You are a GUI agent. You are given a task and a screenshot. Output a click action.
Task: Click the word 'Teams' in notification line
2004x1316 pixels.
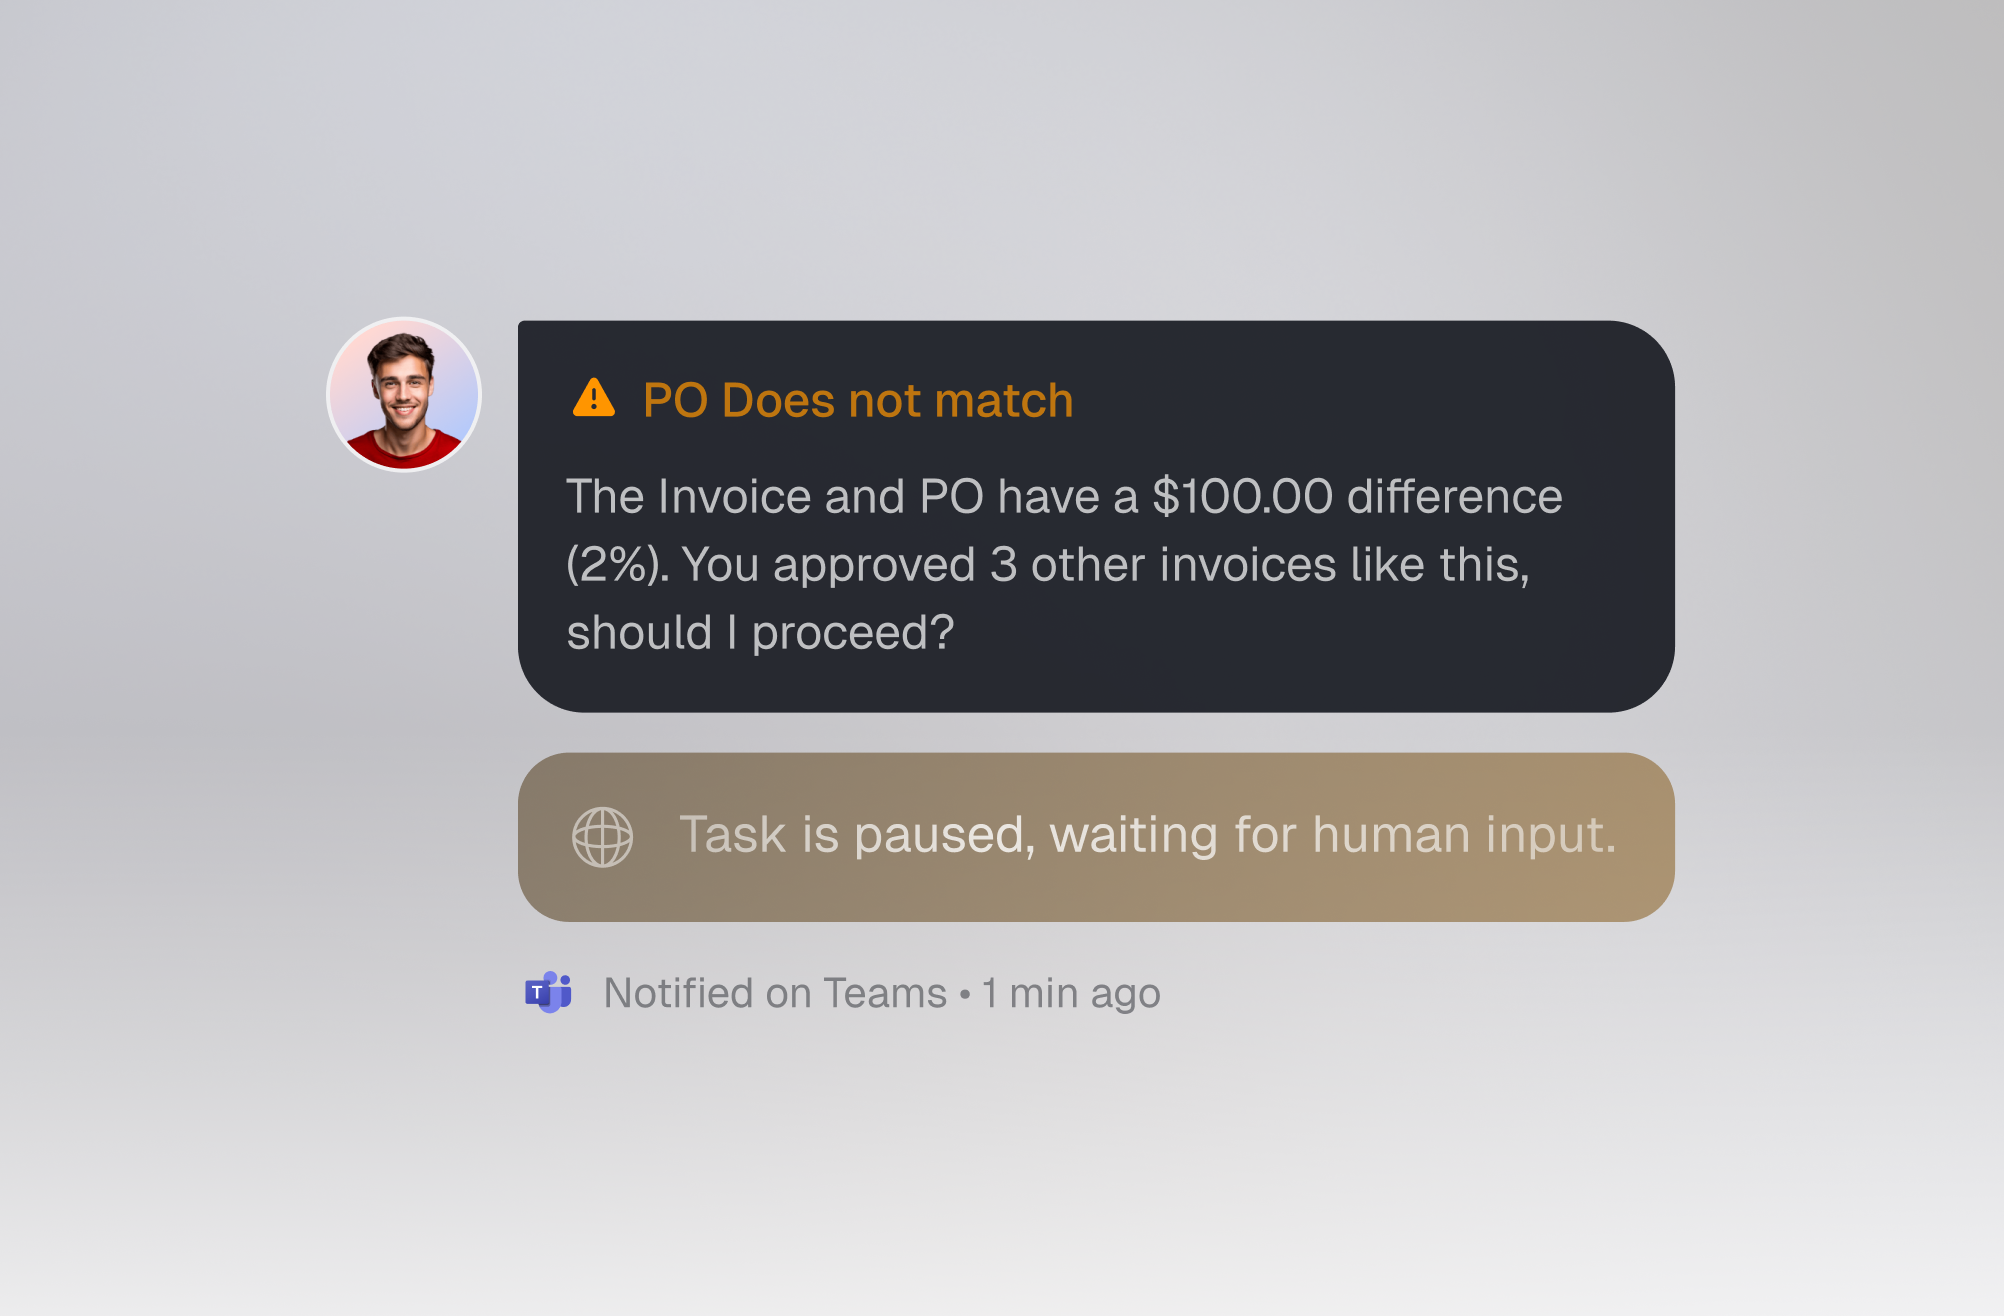(885, 993)
